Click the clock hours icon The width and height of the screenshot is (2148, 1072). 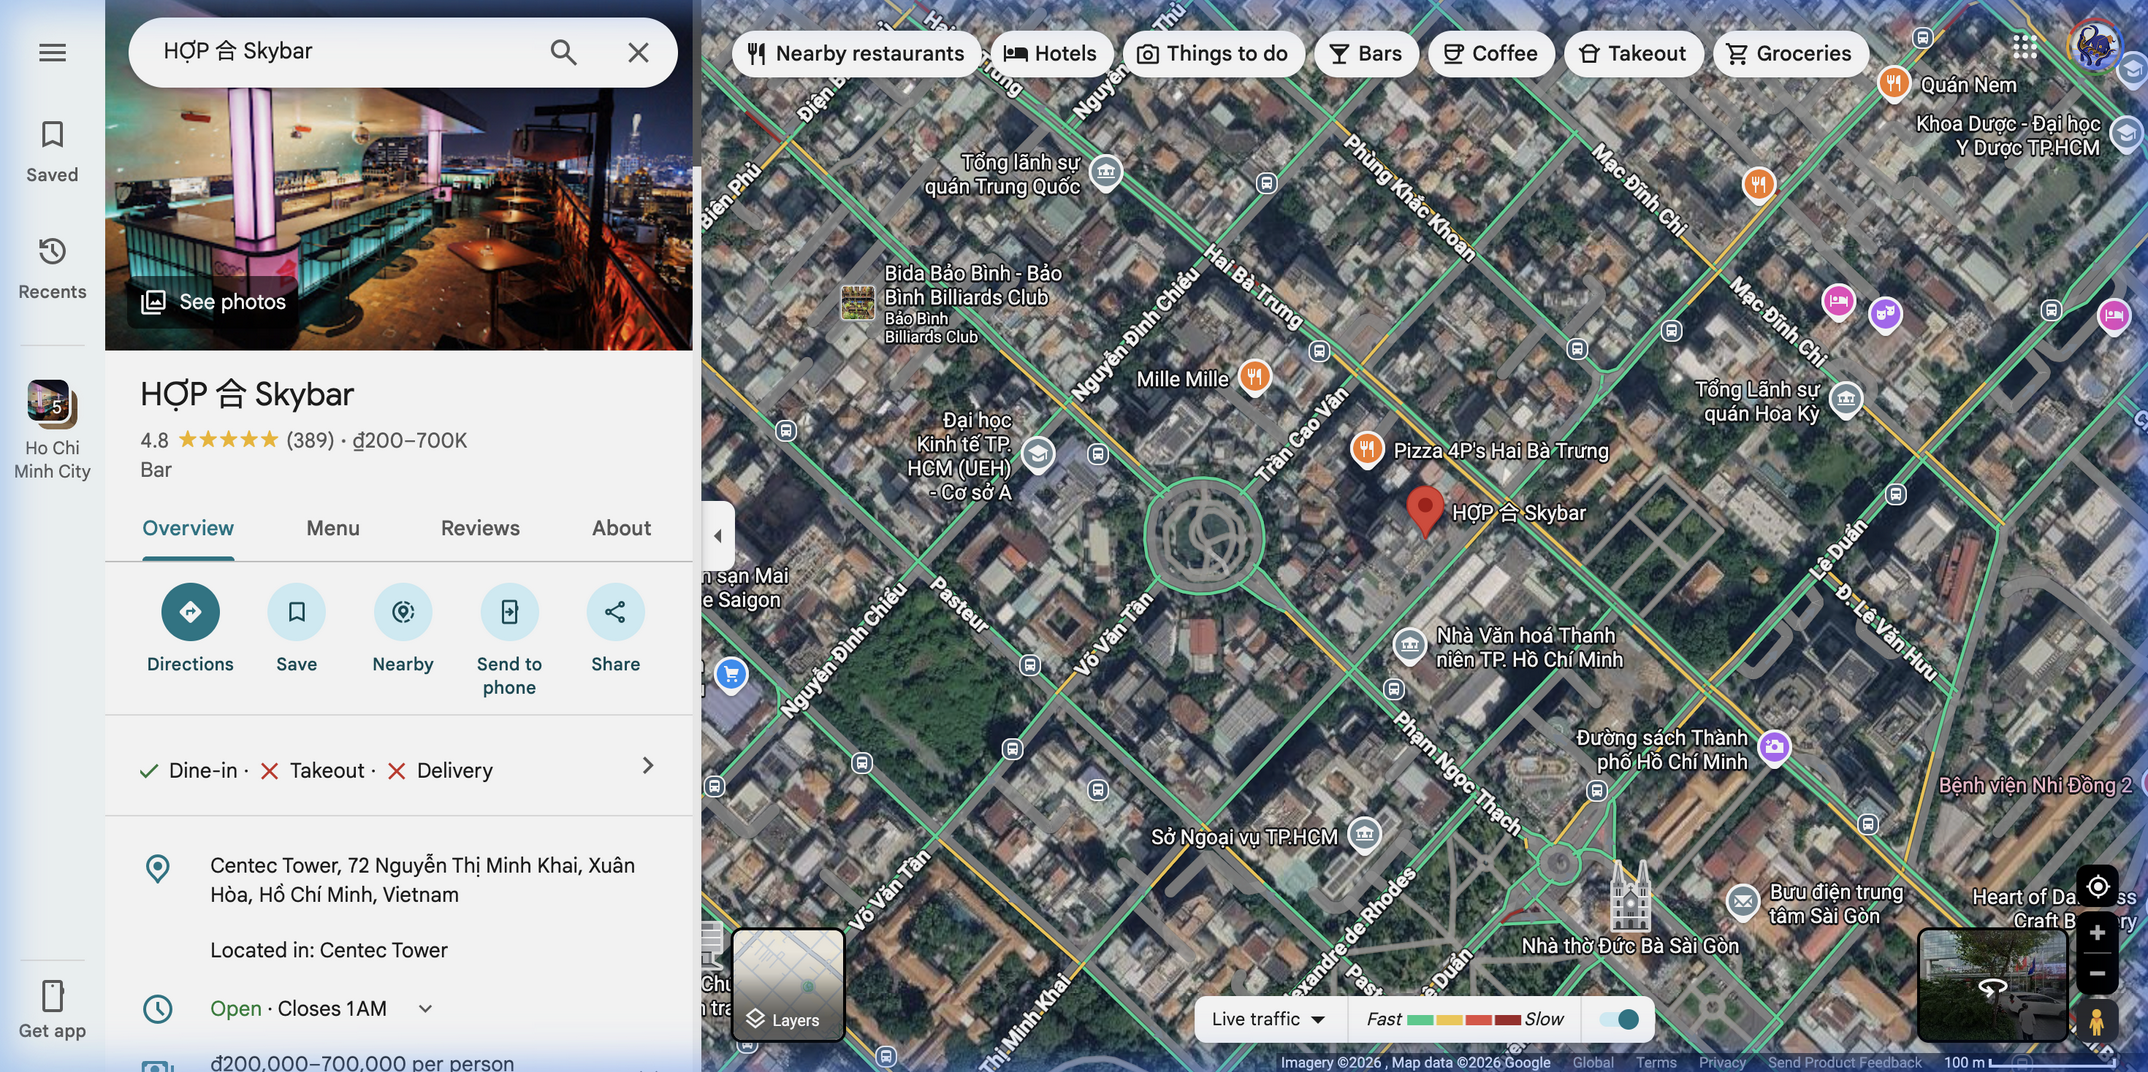coord(158,1009)
